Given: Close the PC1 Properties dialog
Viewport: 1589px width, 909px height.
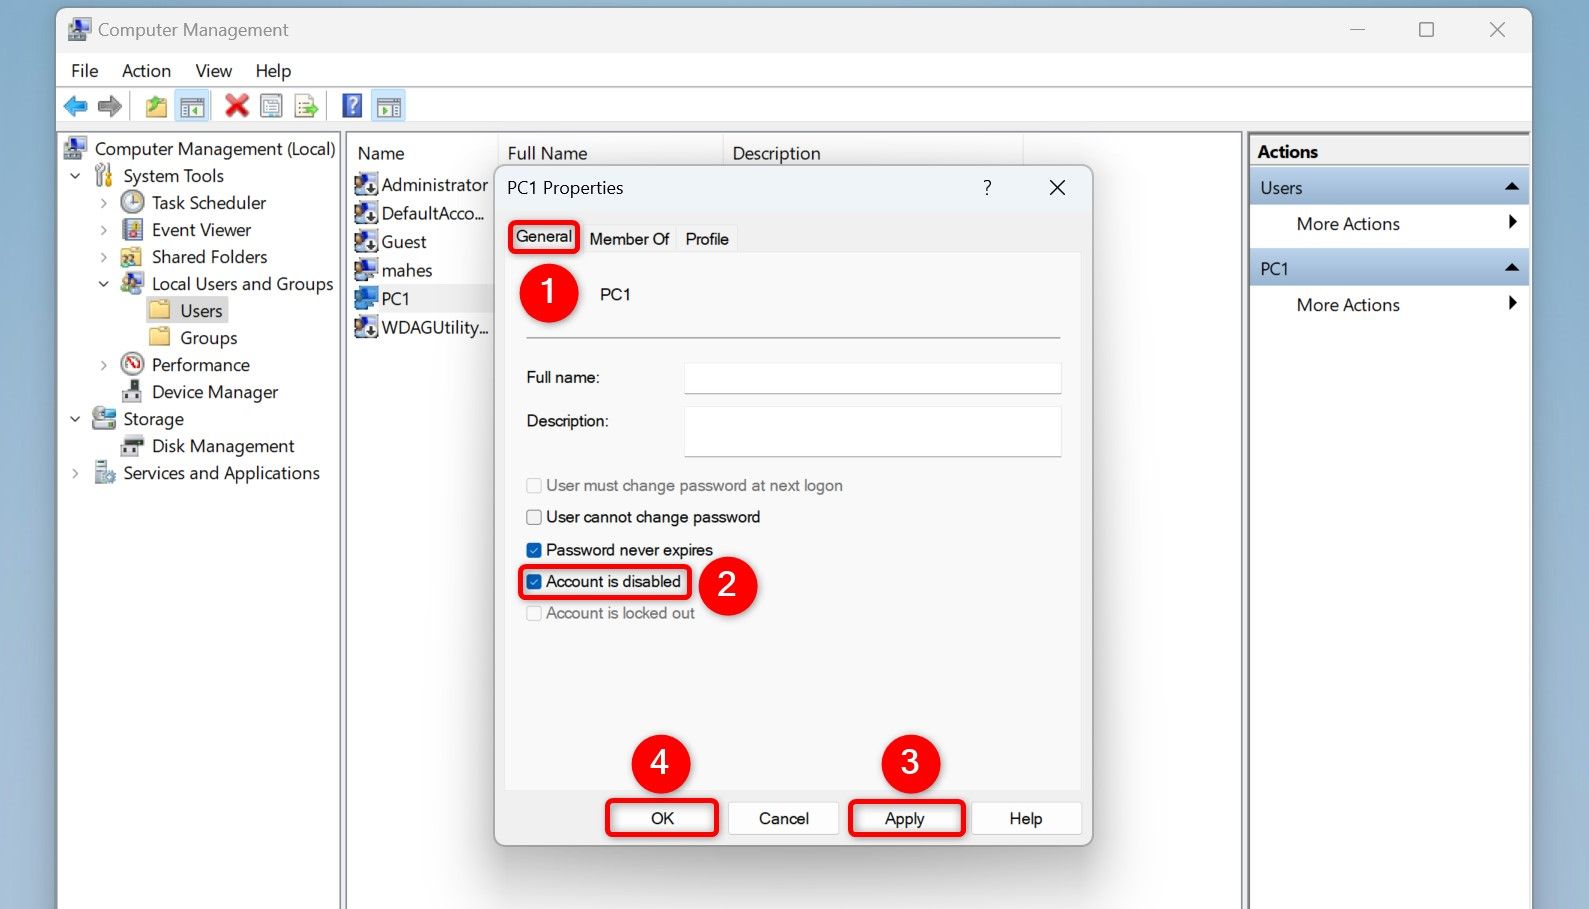Looking at the screenshot, I should (1057, 187).
